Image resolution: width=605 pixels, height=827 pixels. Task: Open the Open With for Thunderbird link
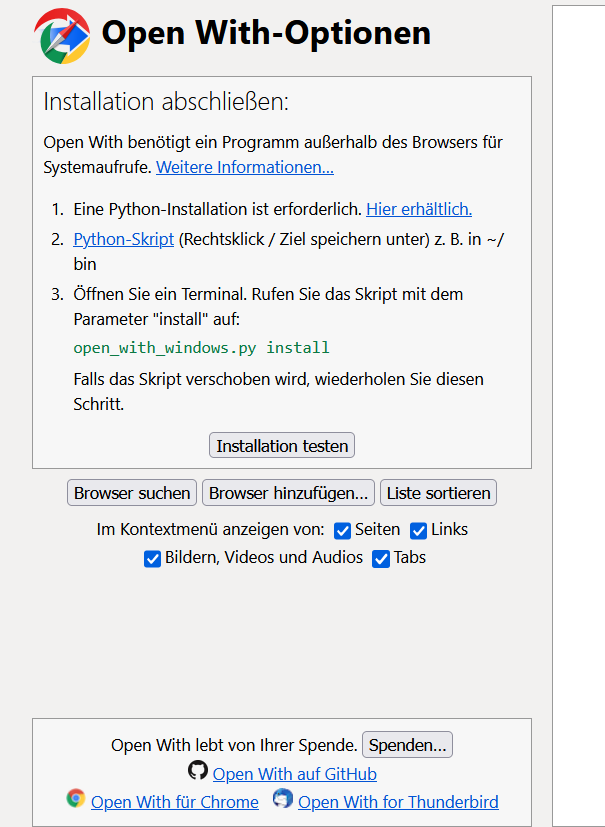(x=398, y=802)
